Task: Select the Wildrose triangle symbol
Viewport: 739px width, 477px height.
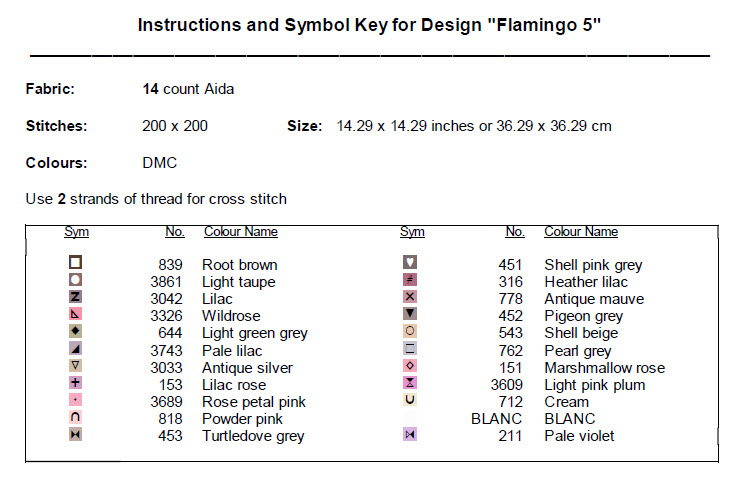Action: click(76, 315)
